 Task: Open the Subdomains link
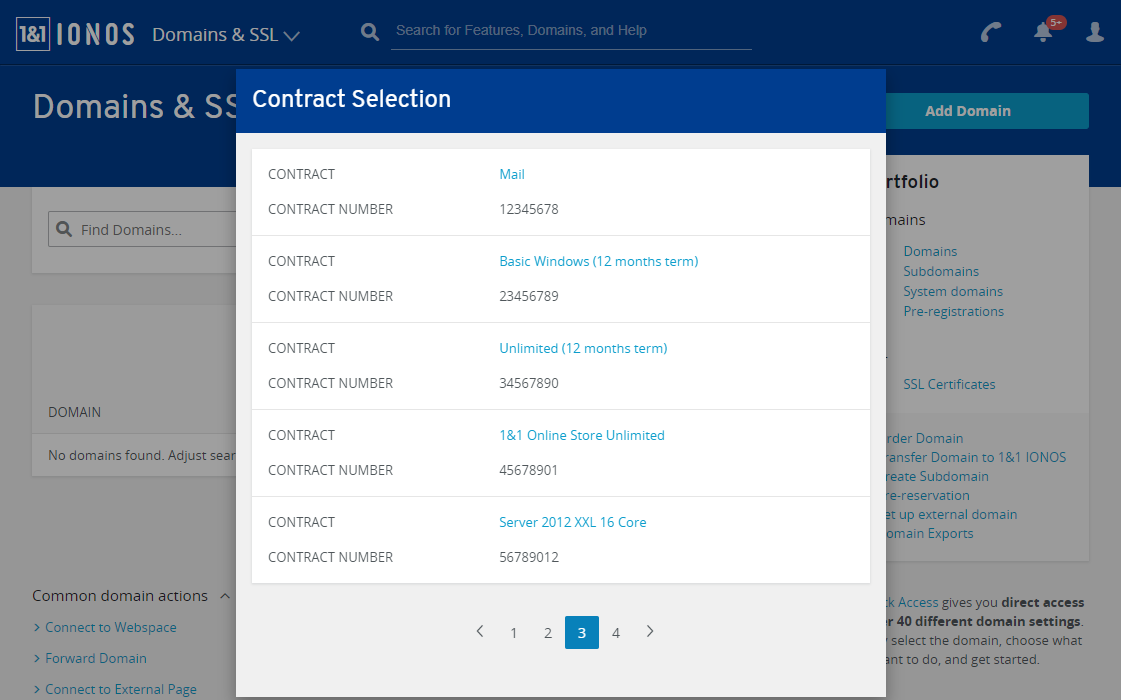(x=941, y=271)
